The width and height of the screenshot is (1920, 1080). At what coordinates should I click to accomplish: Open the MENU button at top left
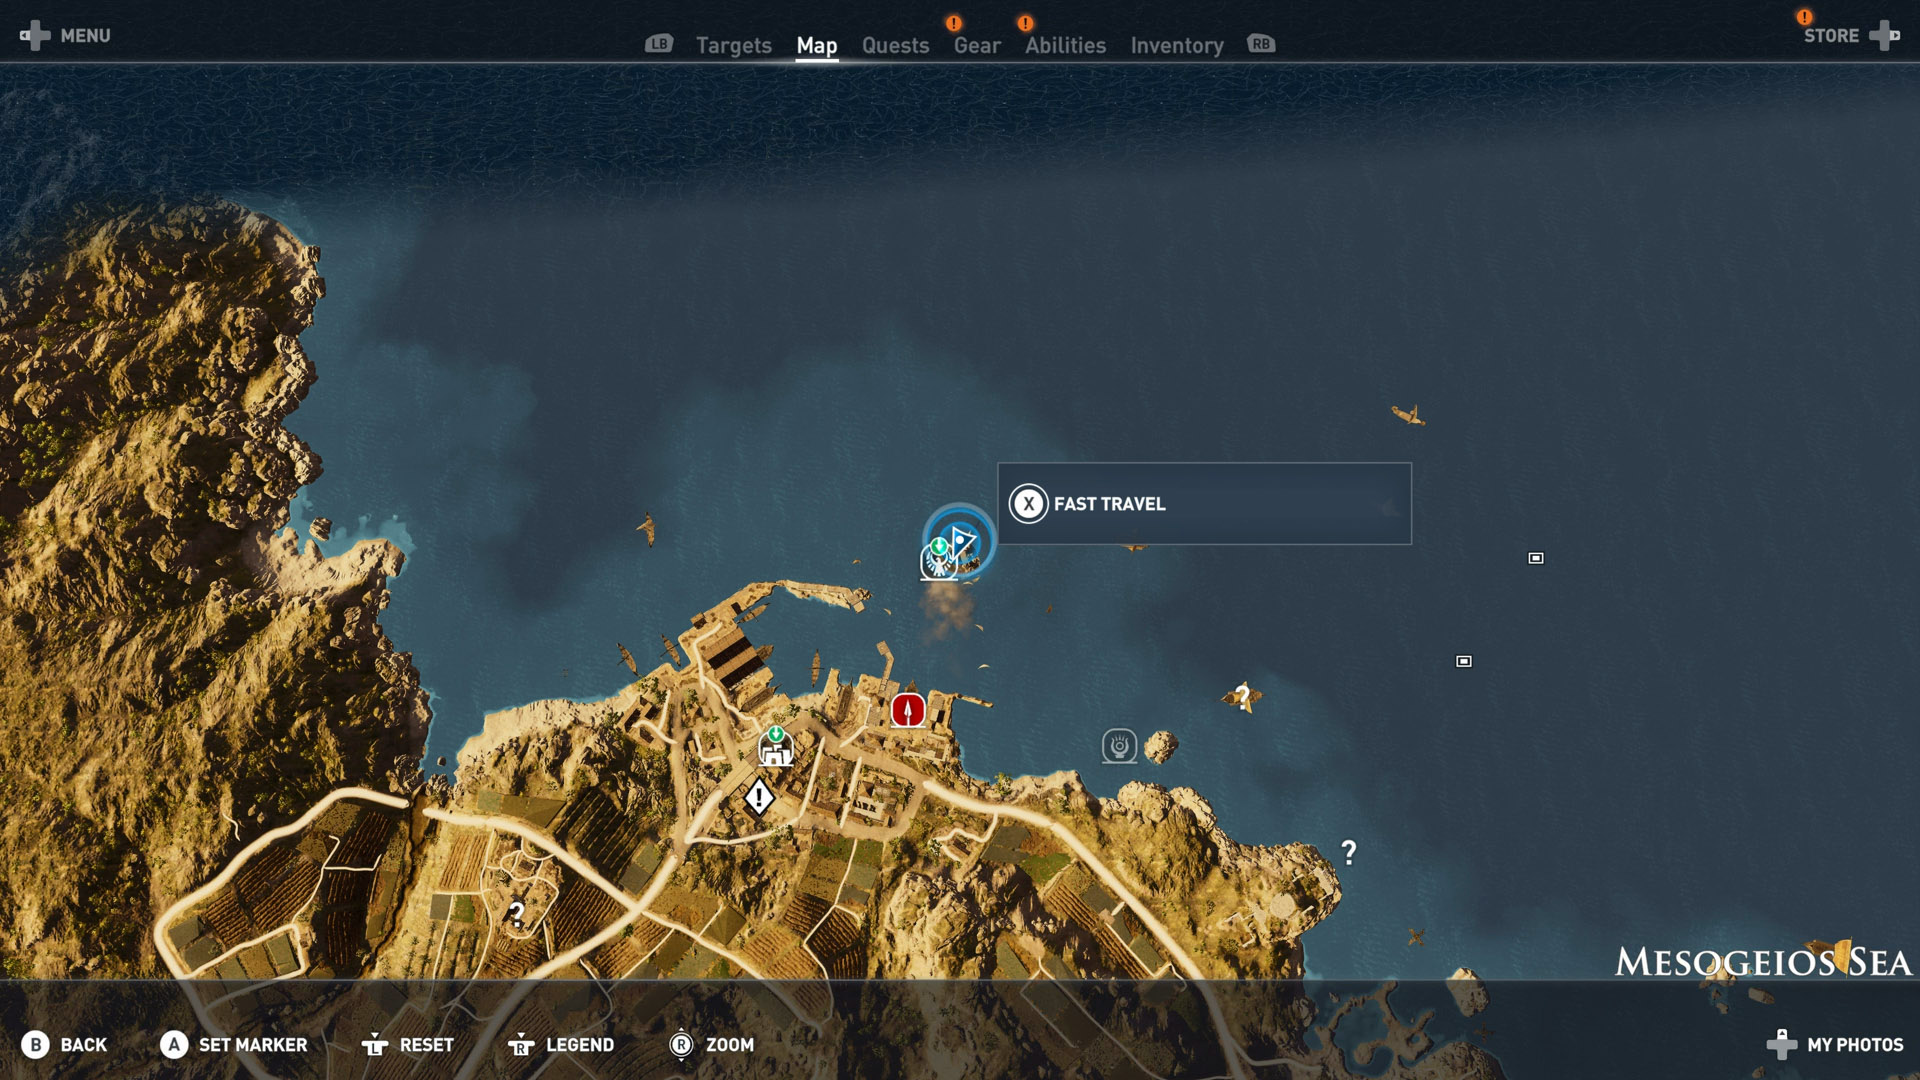[66, 36]
